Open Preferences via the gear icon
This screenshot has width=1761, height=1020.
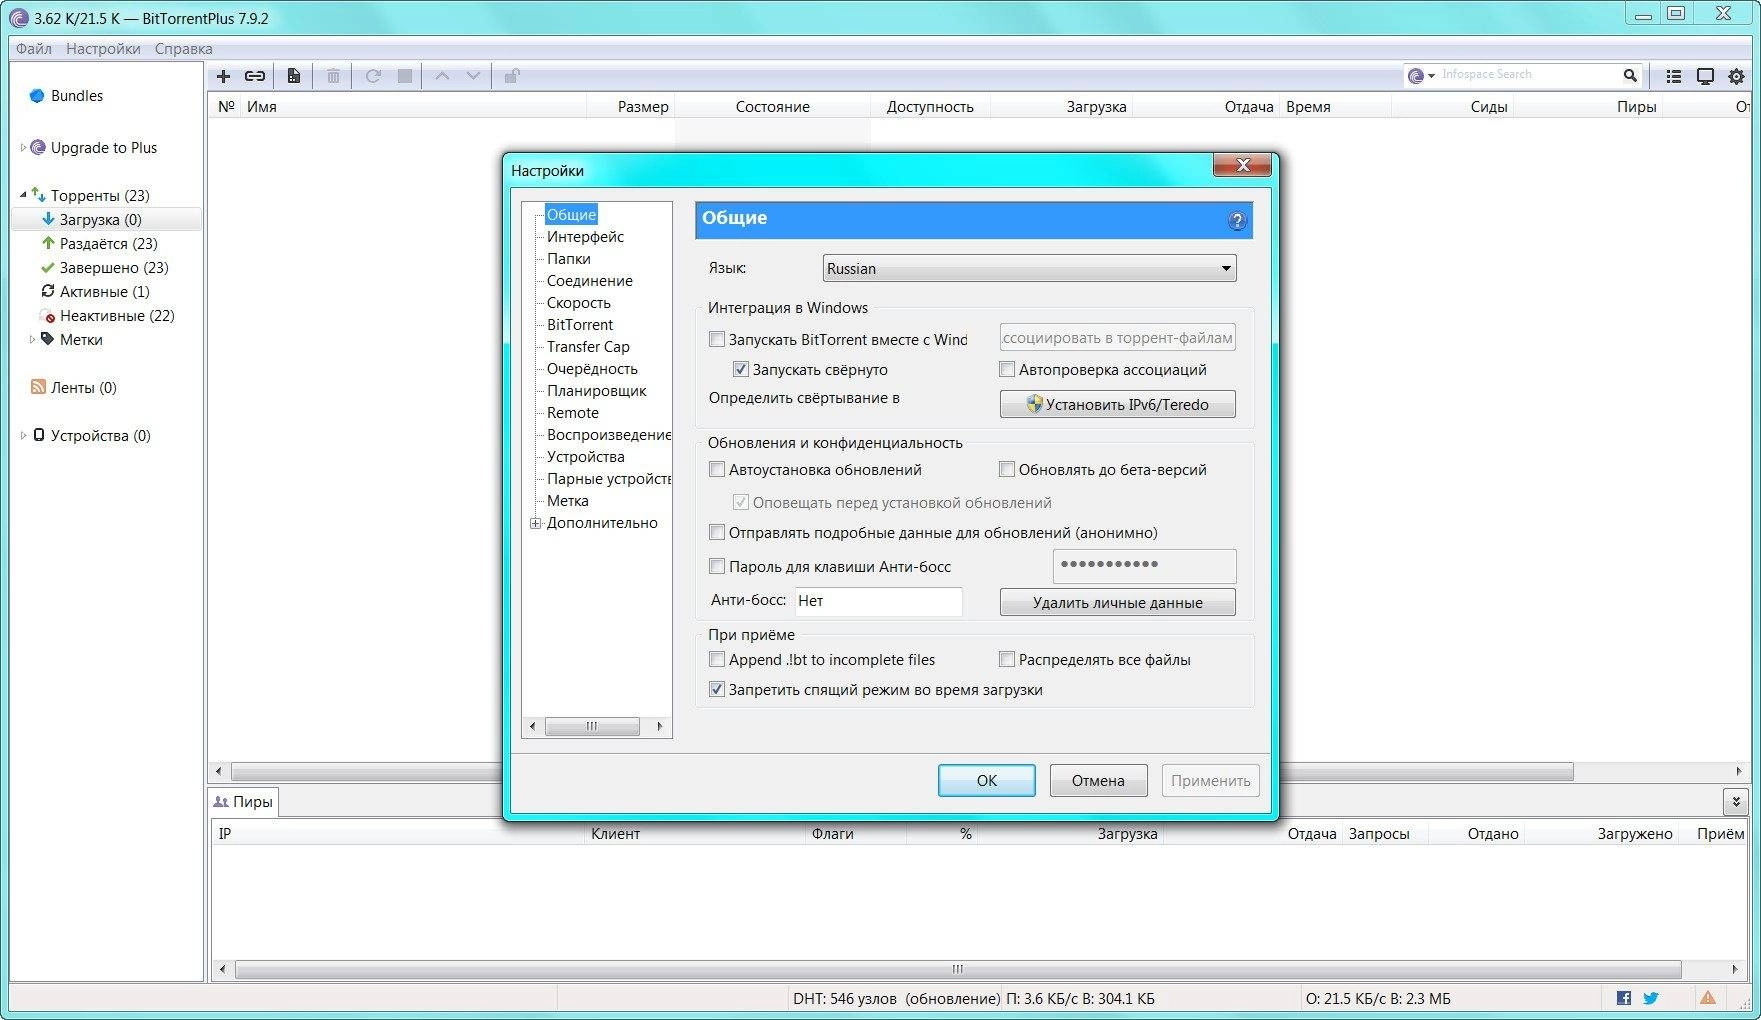click(x=1737, y=76)
